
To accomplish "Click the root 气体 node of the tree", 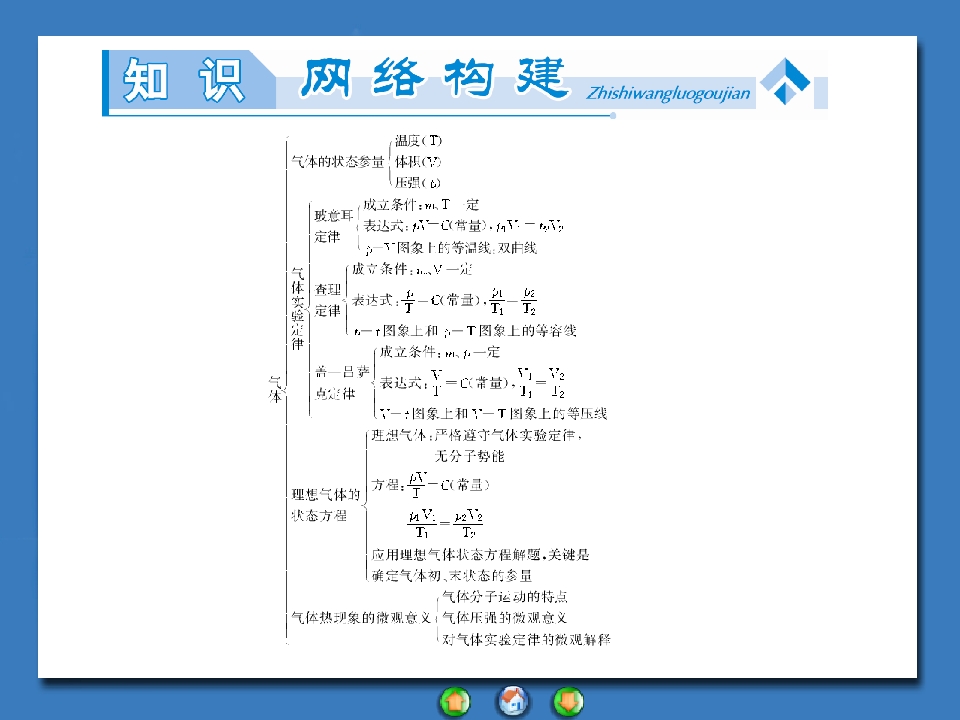I will pos(275,389).
